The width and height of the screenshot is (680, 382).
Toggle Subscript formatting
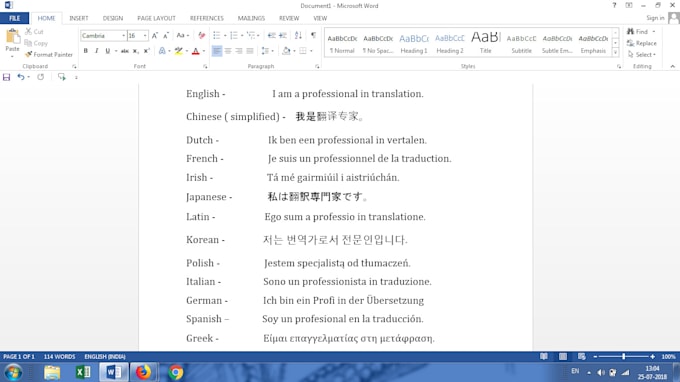136,51
